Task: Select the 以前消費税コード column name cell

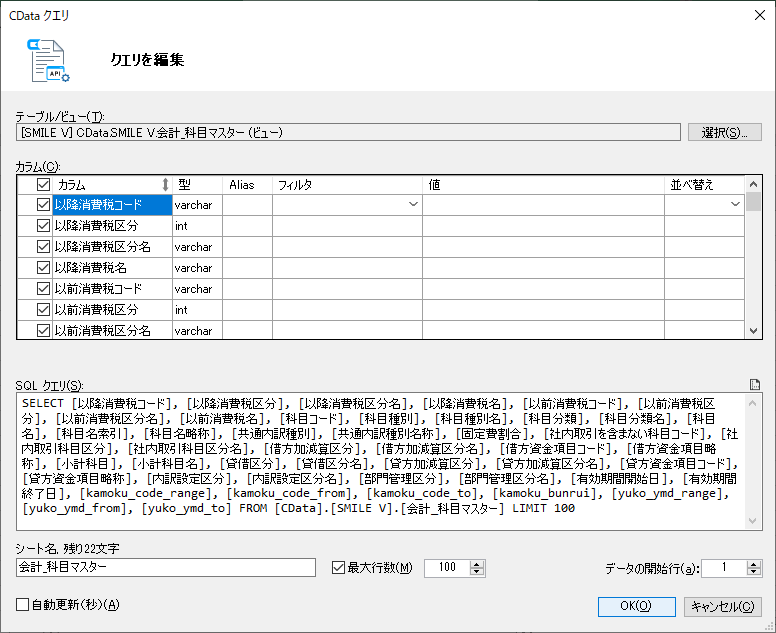Action: (112, 289)
